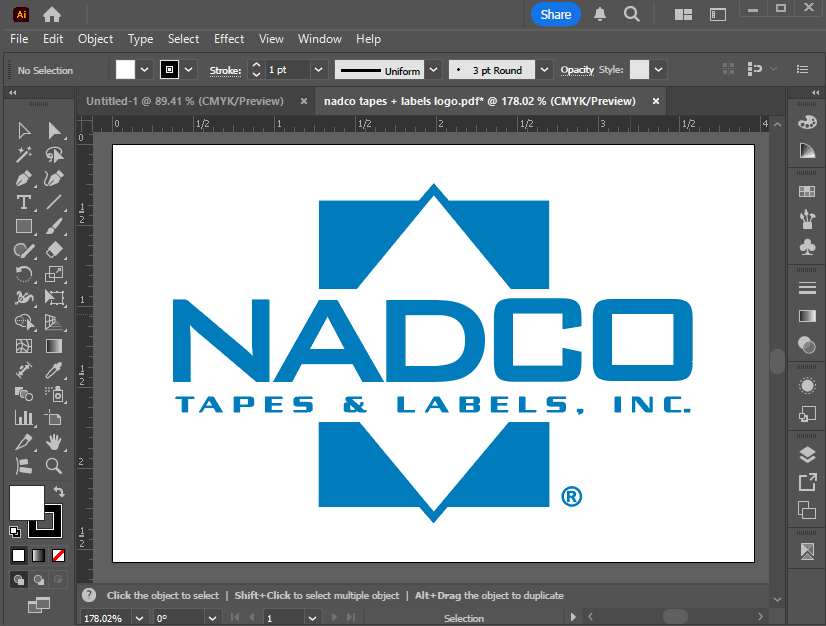Select the Warp tool

(24, 298)
